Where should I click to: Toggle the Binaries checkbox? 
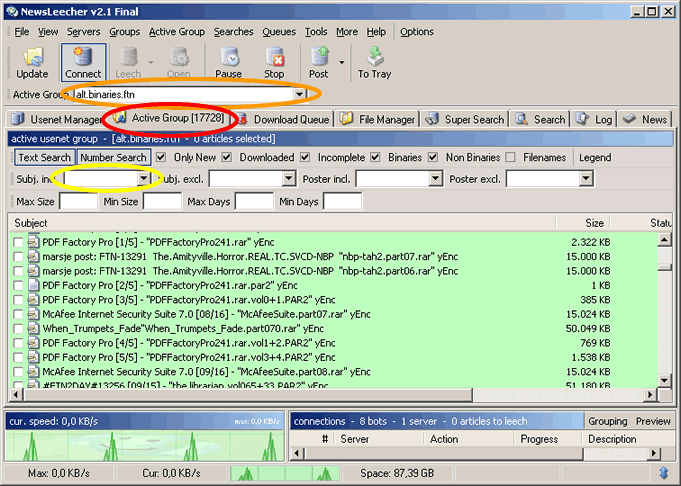click(x=376, y=157)
